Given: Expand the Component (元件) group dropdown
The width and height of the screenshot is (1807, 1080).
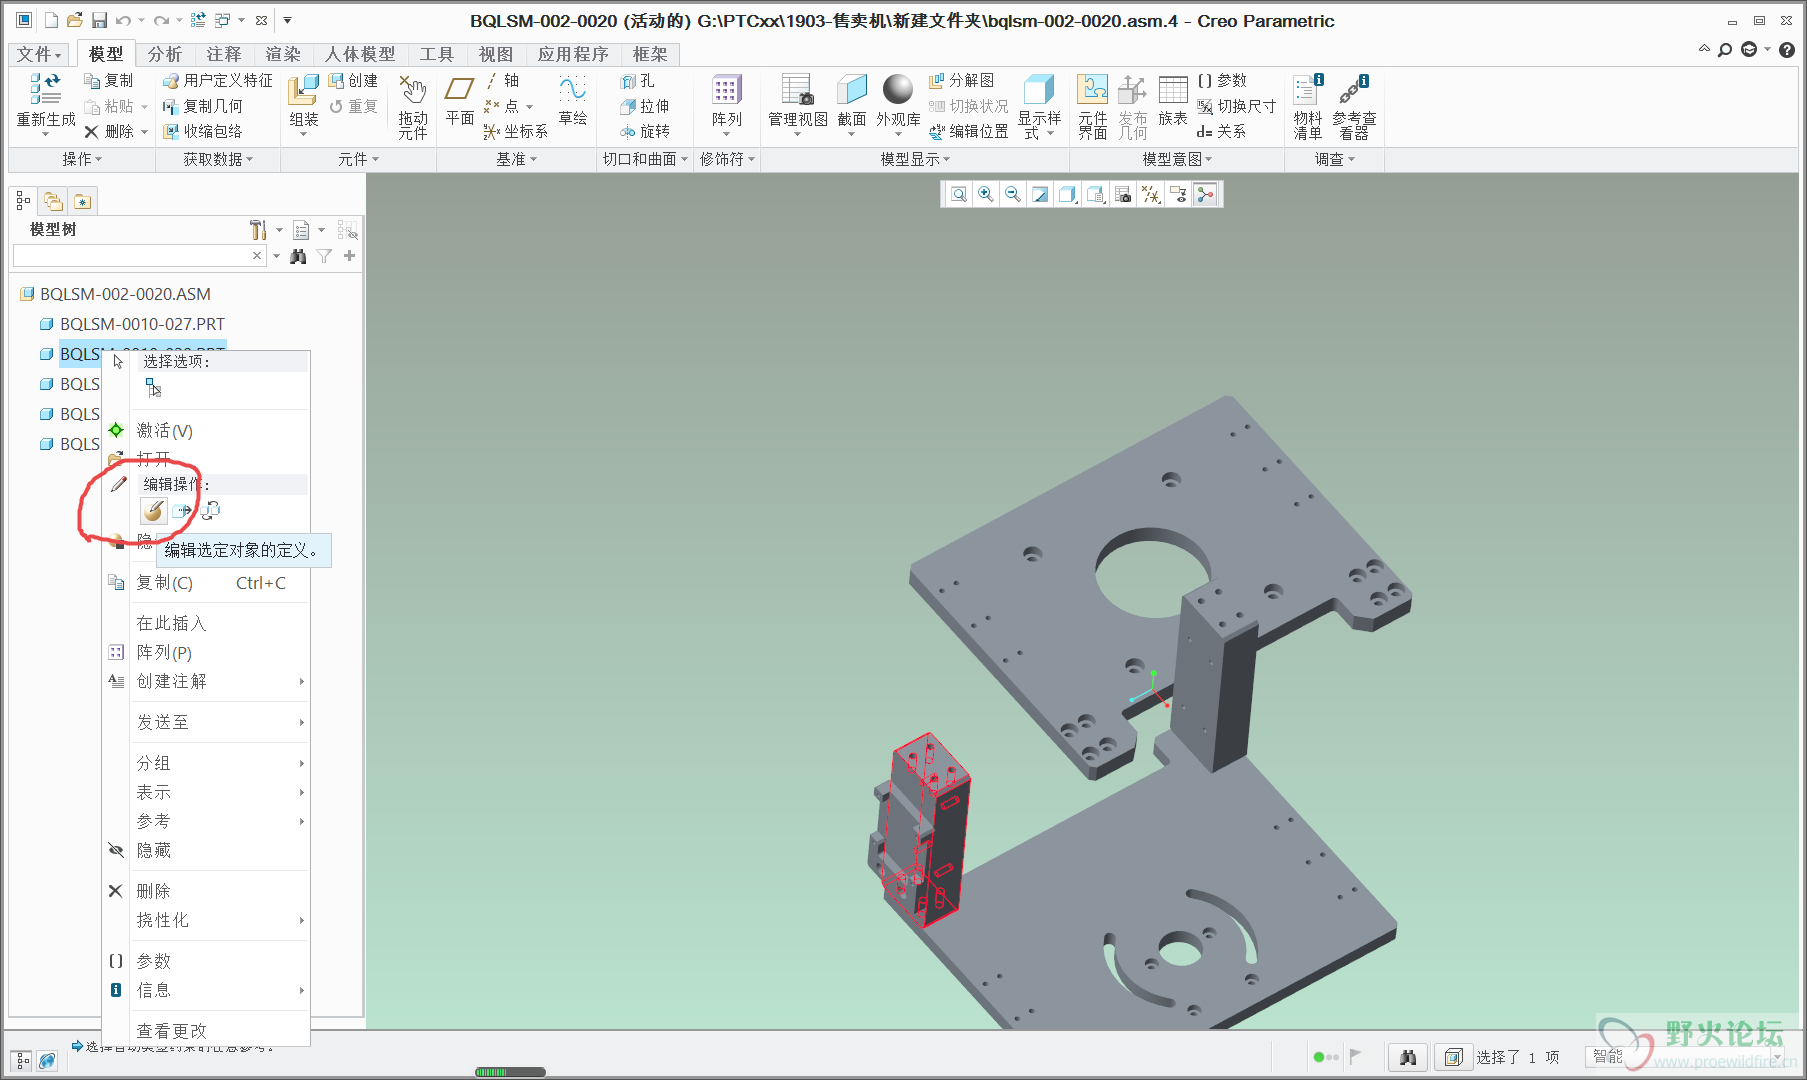Looking at the screenshot, I should click(358, 159).
